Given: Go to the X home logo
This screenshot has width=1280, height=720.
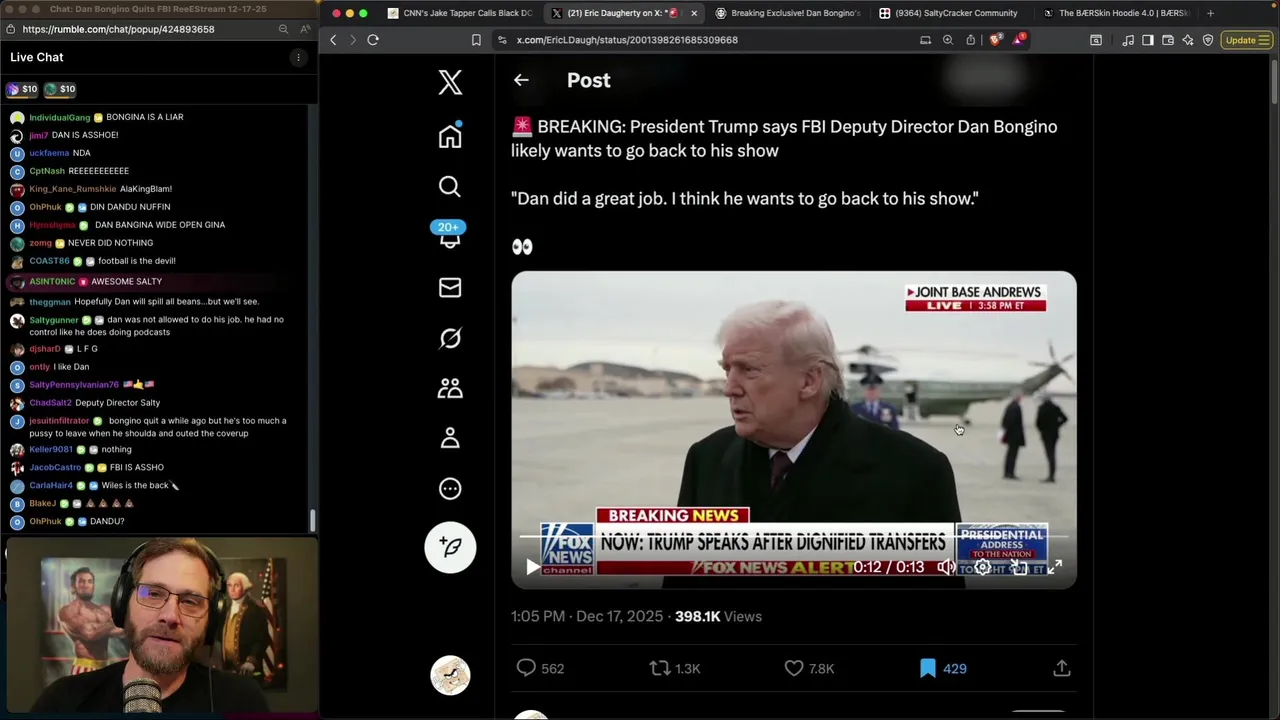Looking at the screenshot, I should point(450,82).
